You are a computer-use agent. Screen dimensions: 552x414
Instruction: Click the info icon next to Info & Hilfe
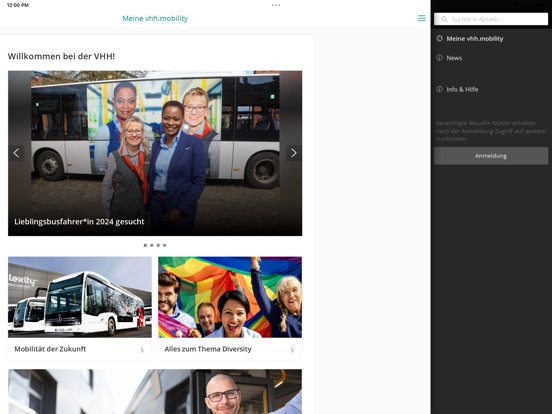pyautogui.click(x=439, y=89)
